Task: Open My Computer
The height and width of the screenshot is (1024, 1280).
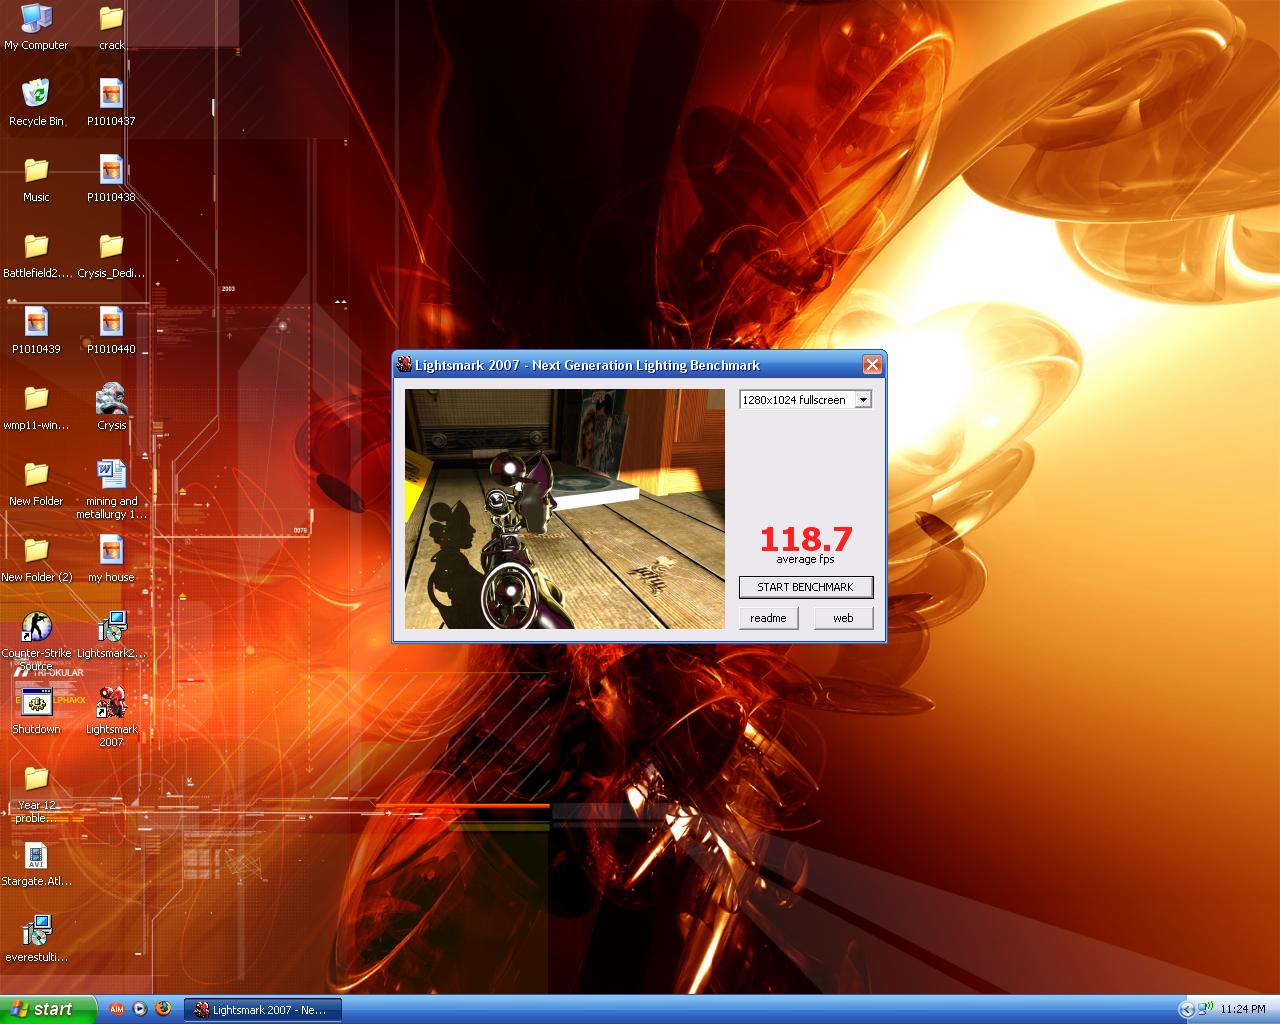Action: pyautogui.click(x=36, y=18)
